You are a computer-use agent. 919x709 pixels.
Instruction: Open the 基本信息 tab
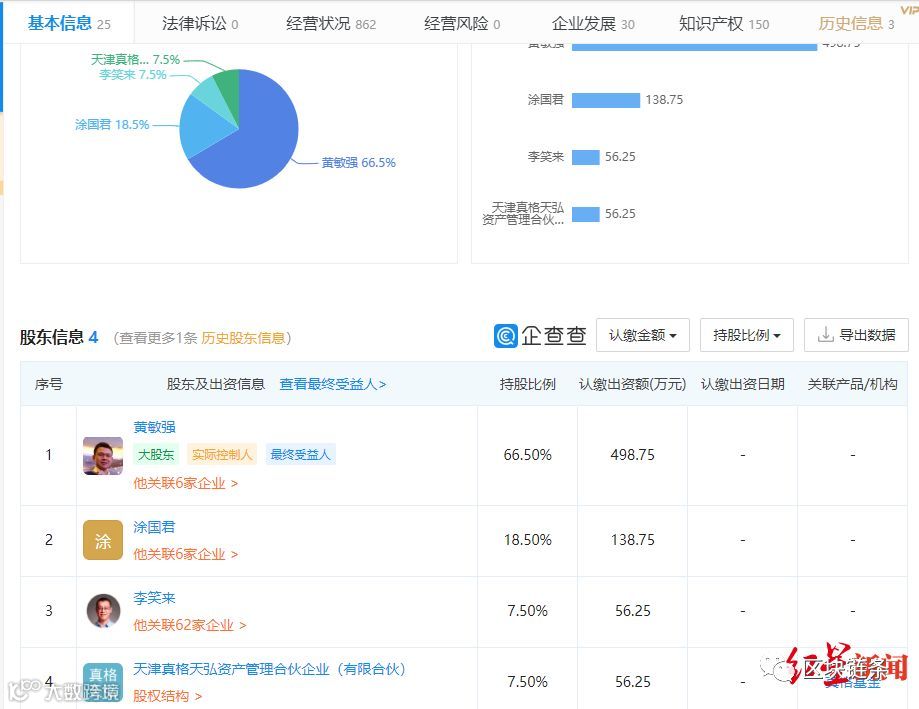tap(69, 23)
